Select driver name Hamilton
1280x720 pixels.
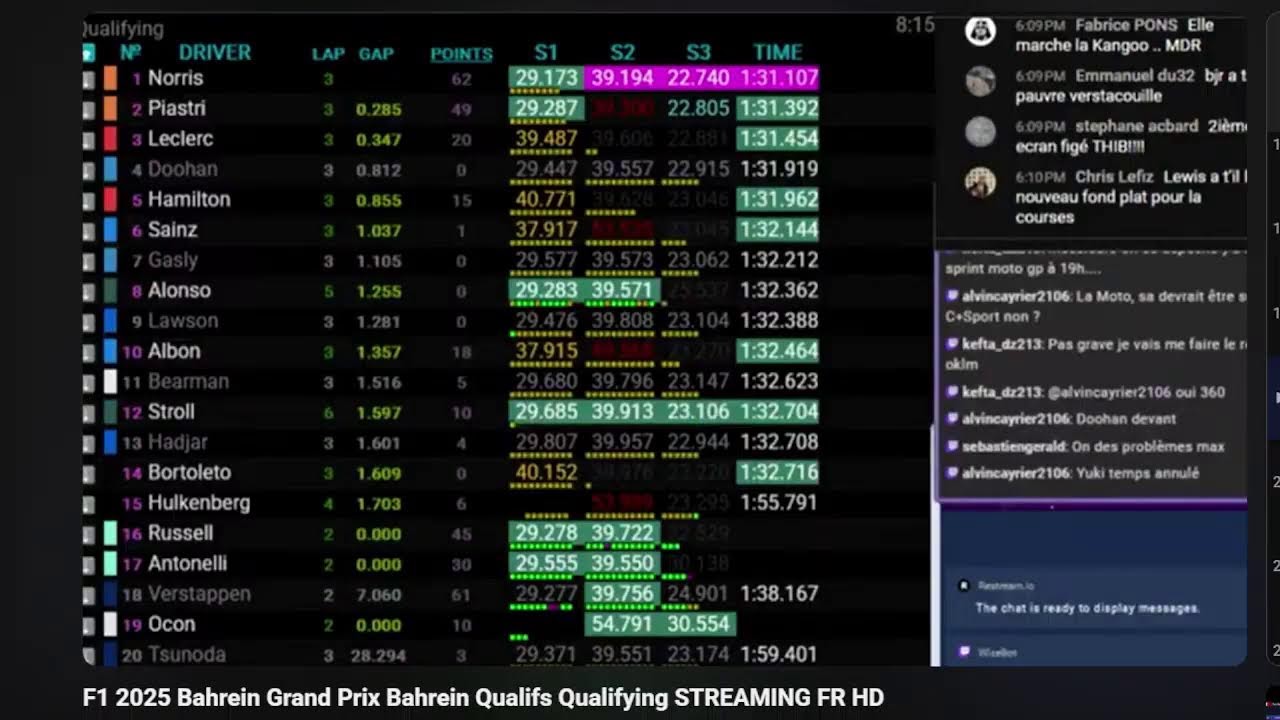pos(189,199)
